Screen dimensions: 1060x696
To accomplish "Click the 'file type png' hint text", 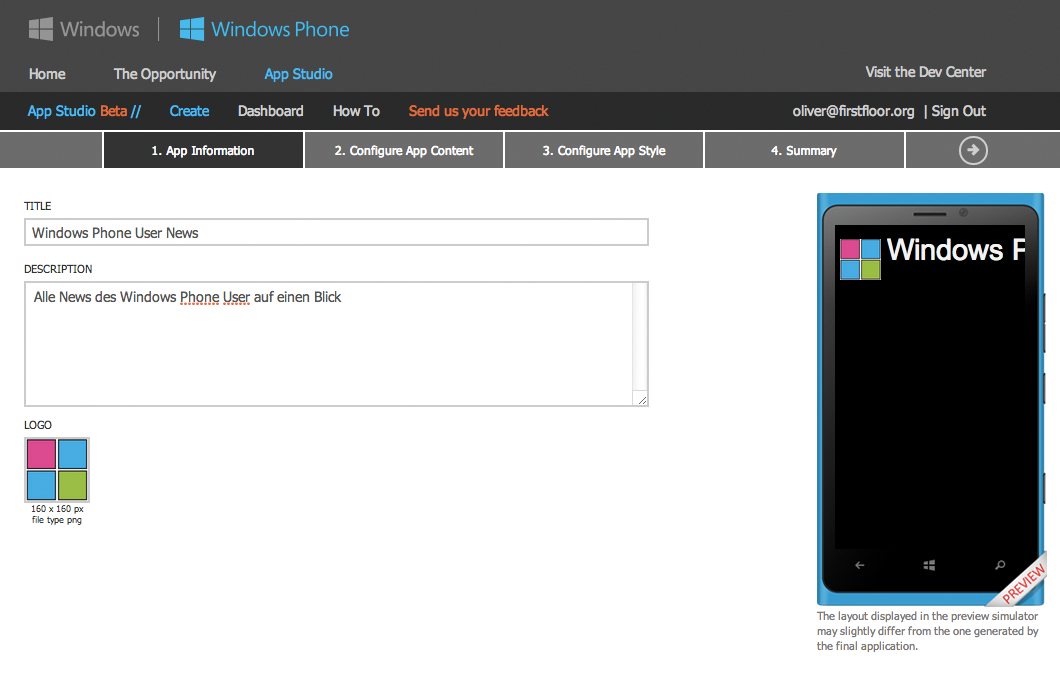I will 57,520.
